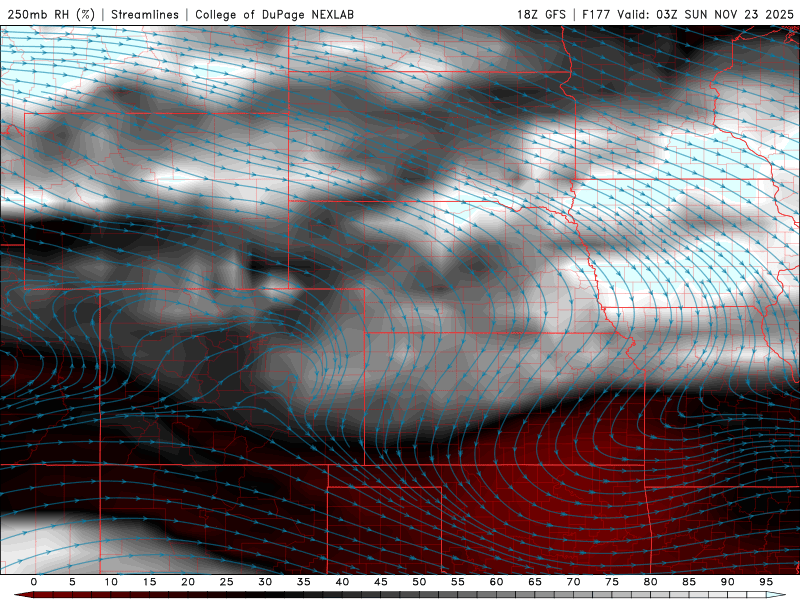Click the "95" RH scale value
800x600 pixels.
[766, 582]
